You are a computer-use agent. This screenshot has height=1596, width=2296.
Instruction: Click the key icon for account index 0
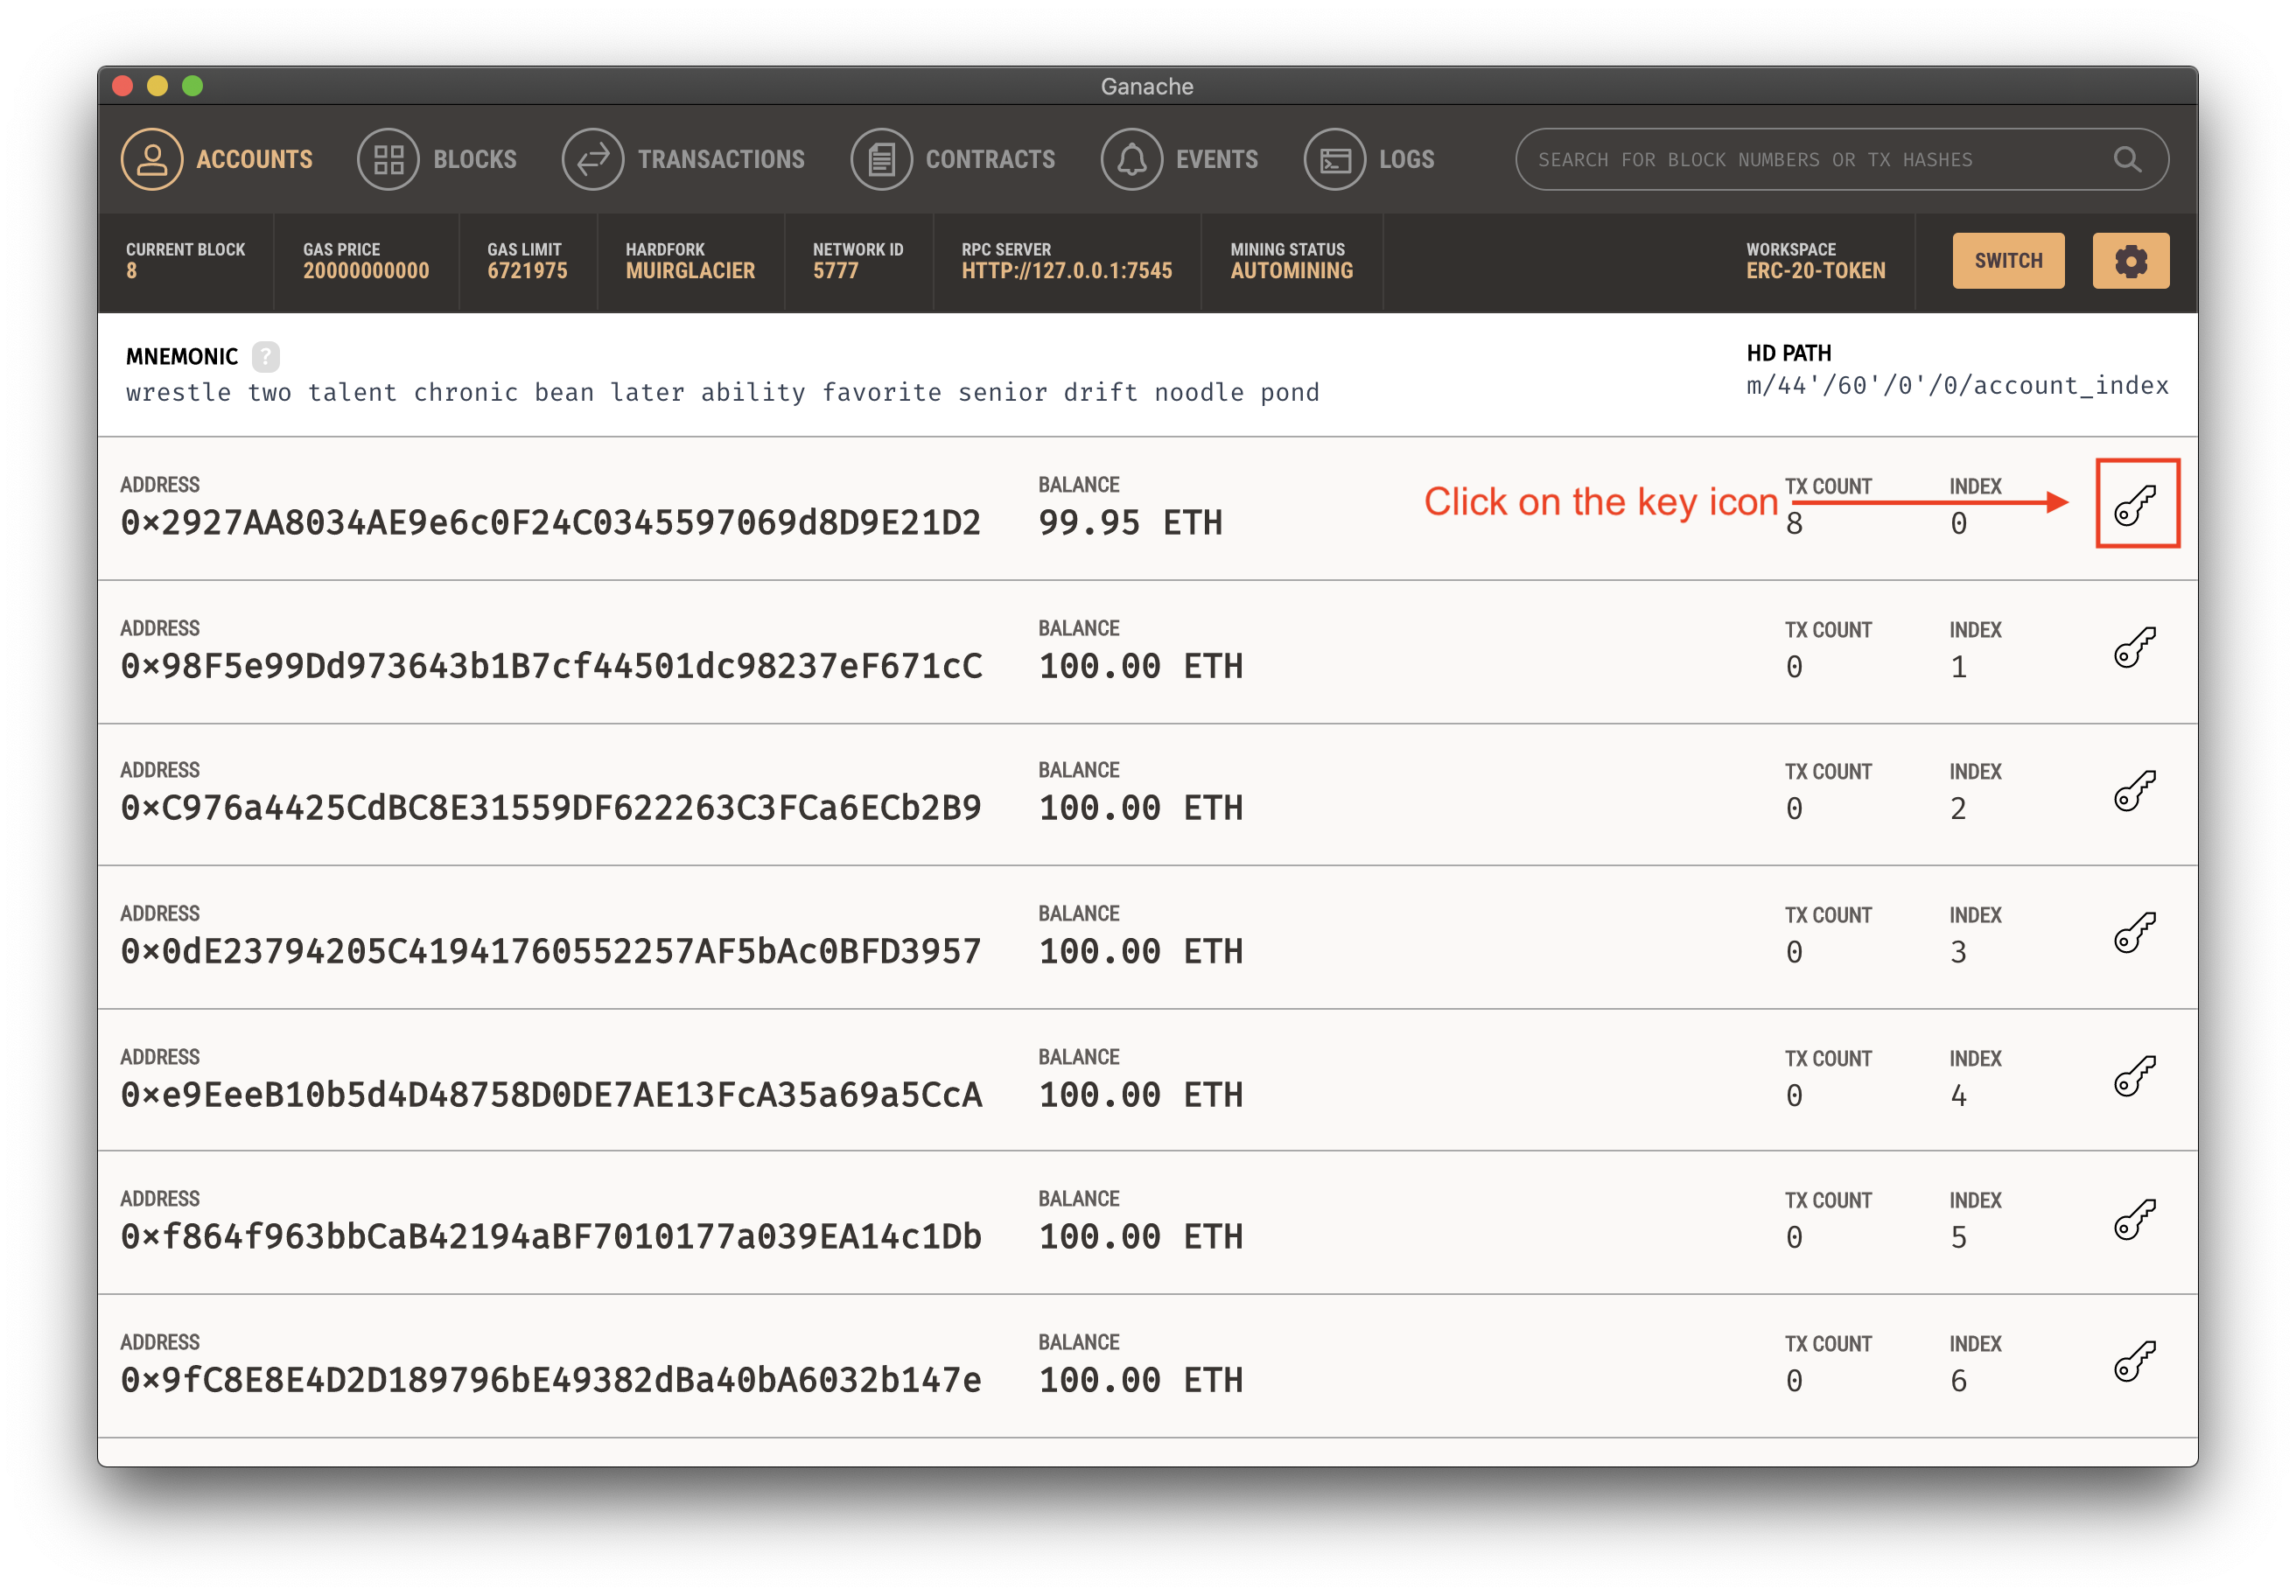[2135, 505]
